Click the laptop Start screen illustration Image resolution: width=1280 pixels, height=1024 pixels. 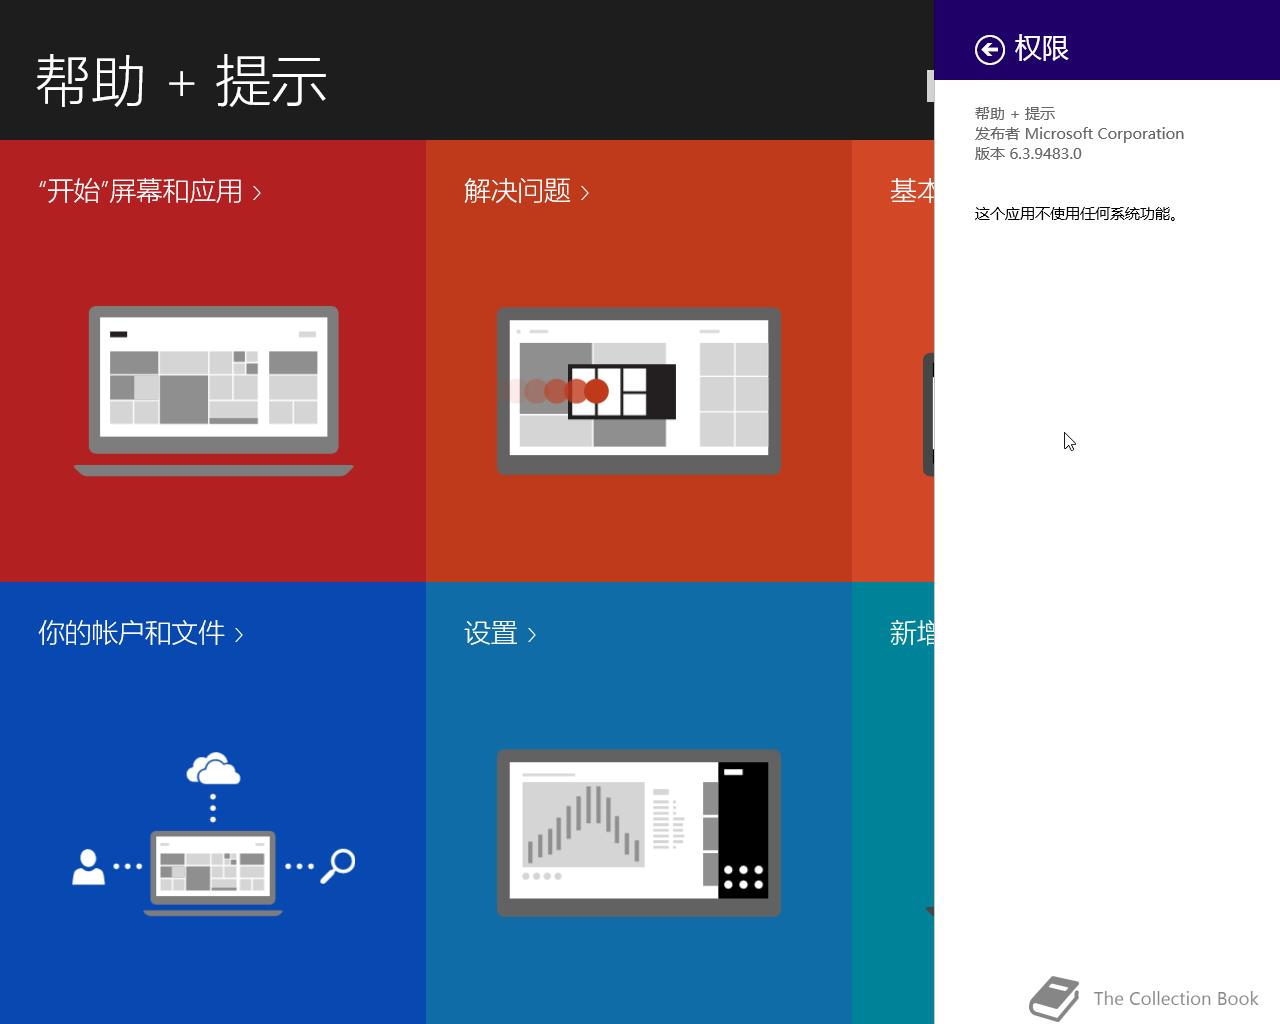[213, 391]
